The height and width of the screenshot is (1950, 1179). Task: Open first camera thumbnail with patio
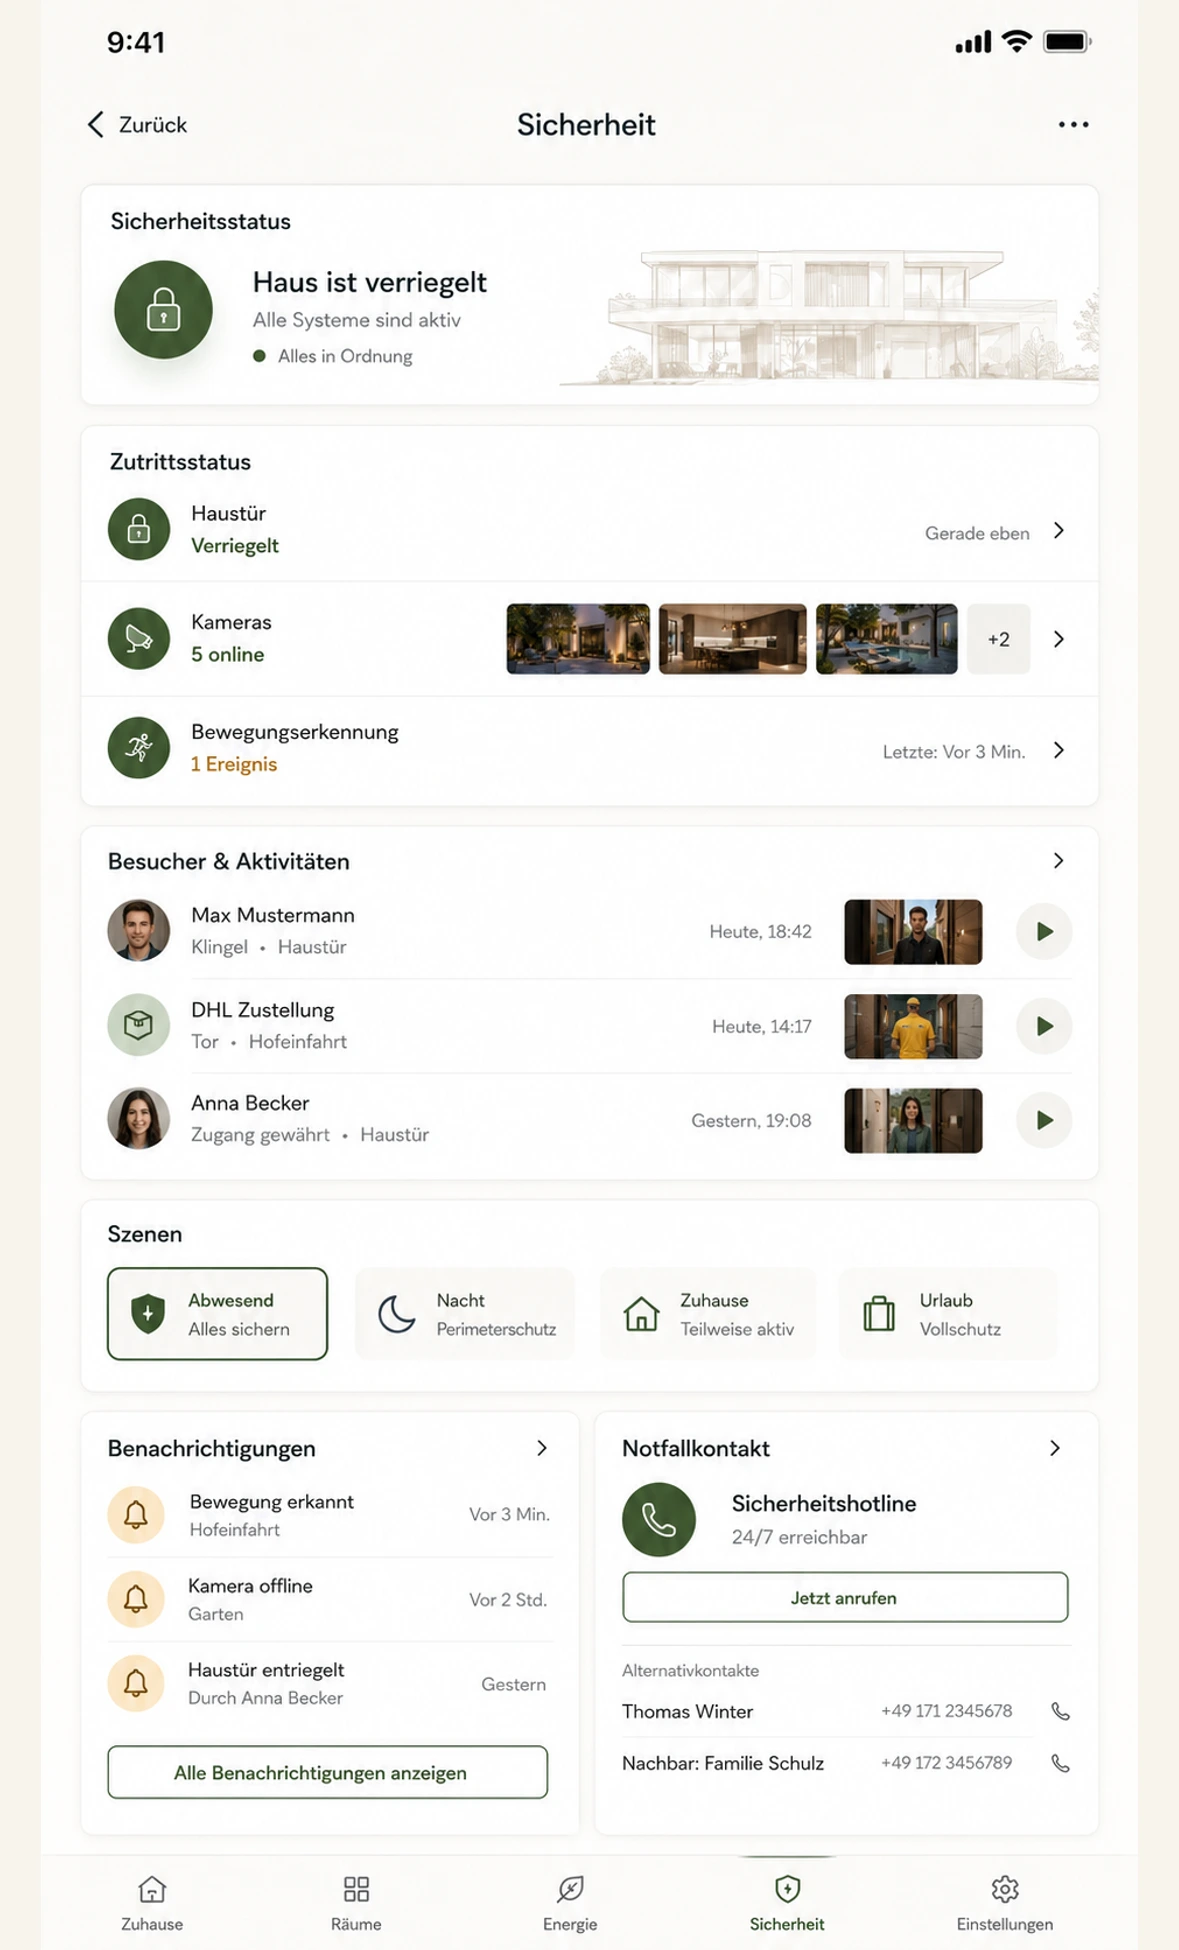(578, 639)
